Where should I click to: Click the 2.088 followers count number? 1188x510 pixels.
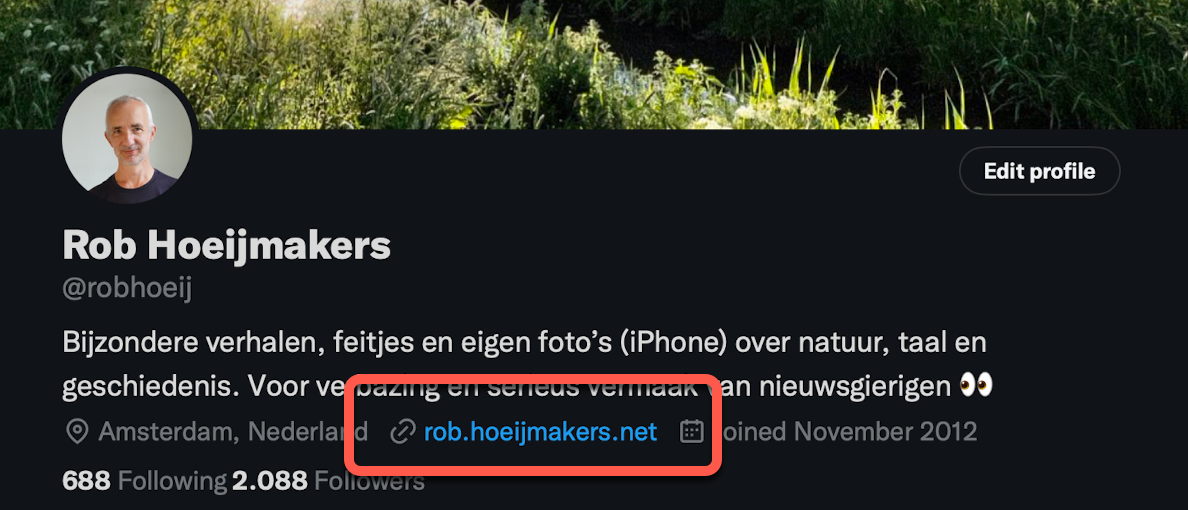tap(270, 480)
